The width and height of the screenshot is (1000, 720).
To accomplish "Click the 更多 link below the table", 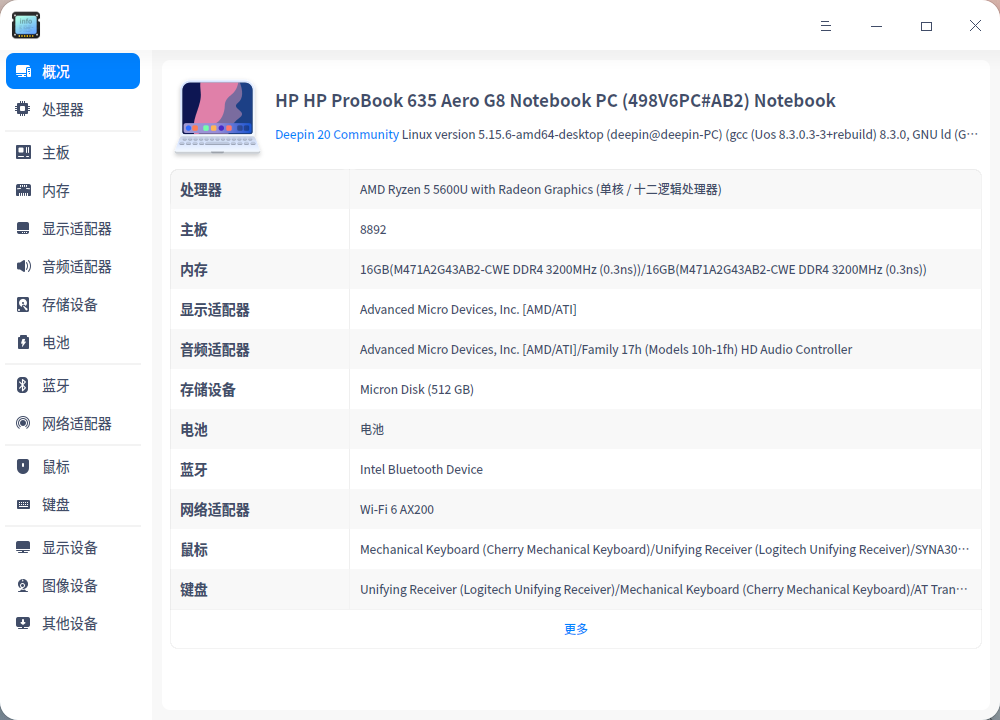I will pos(576,629).
